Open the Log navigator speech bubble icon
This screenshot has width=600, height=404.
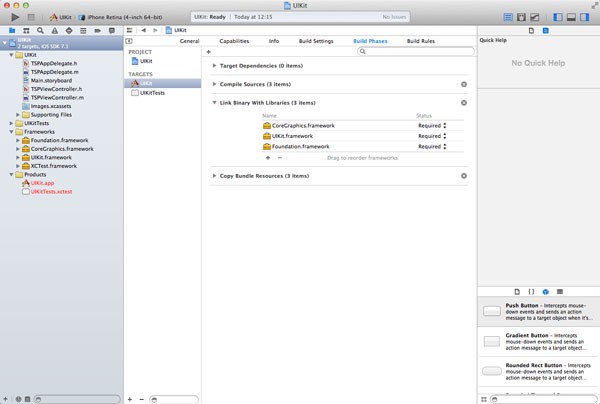[112, 30]
